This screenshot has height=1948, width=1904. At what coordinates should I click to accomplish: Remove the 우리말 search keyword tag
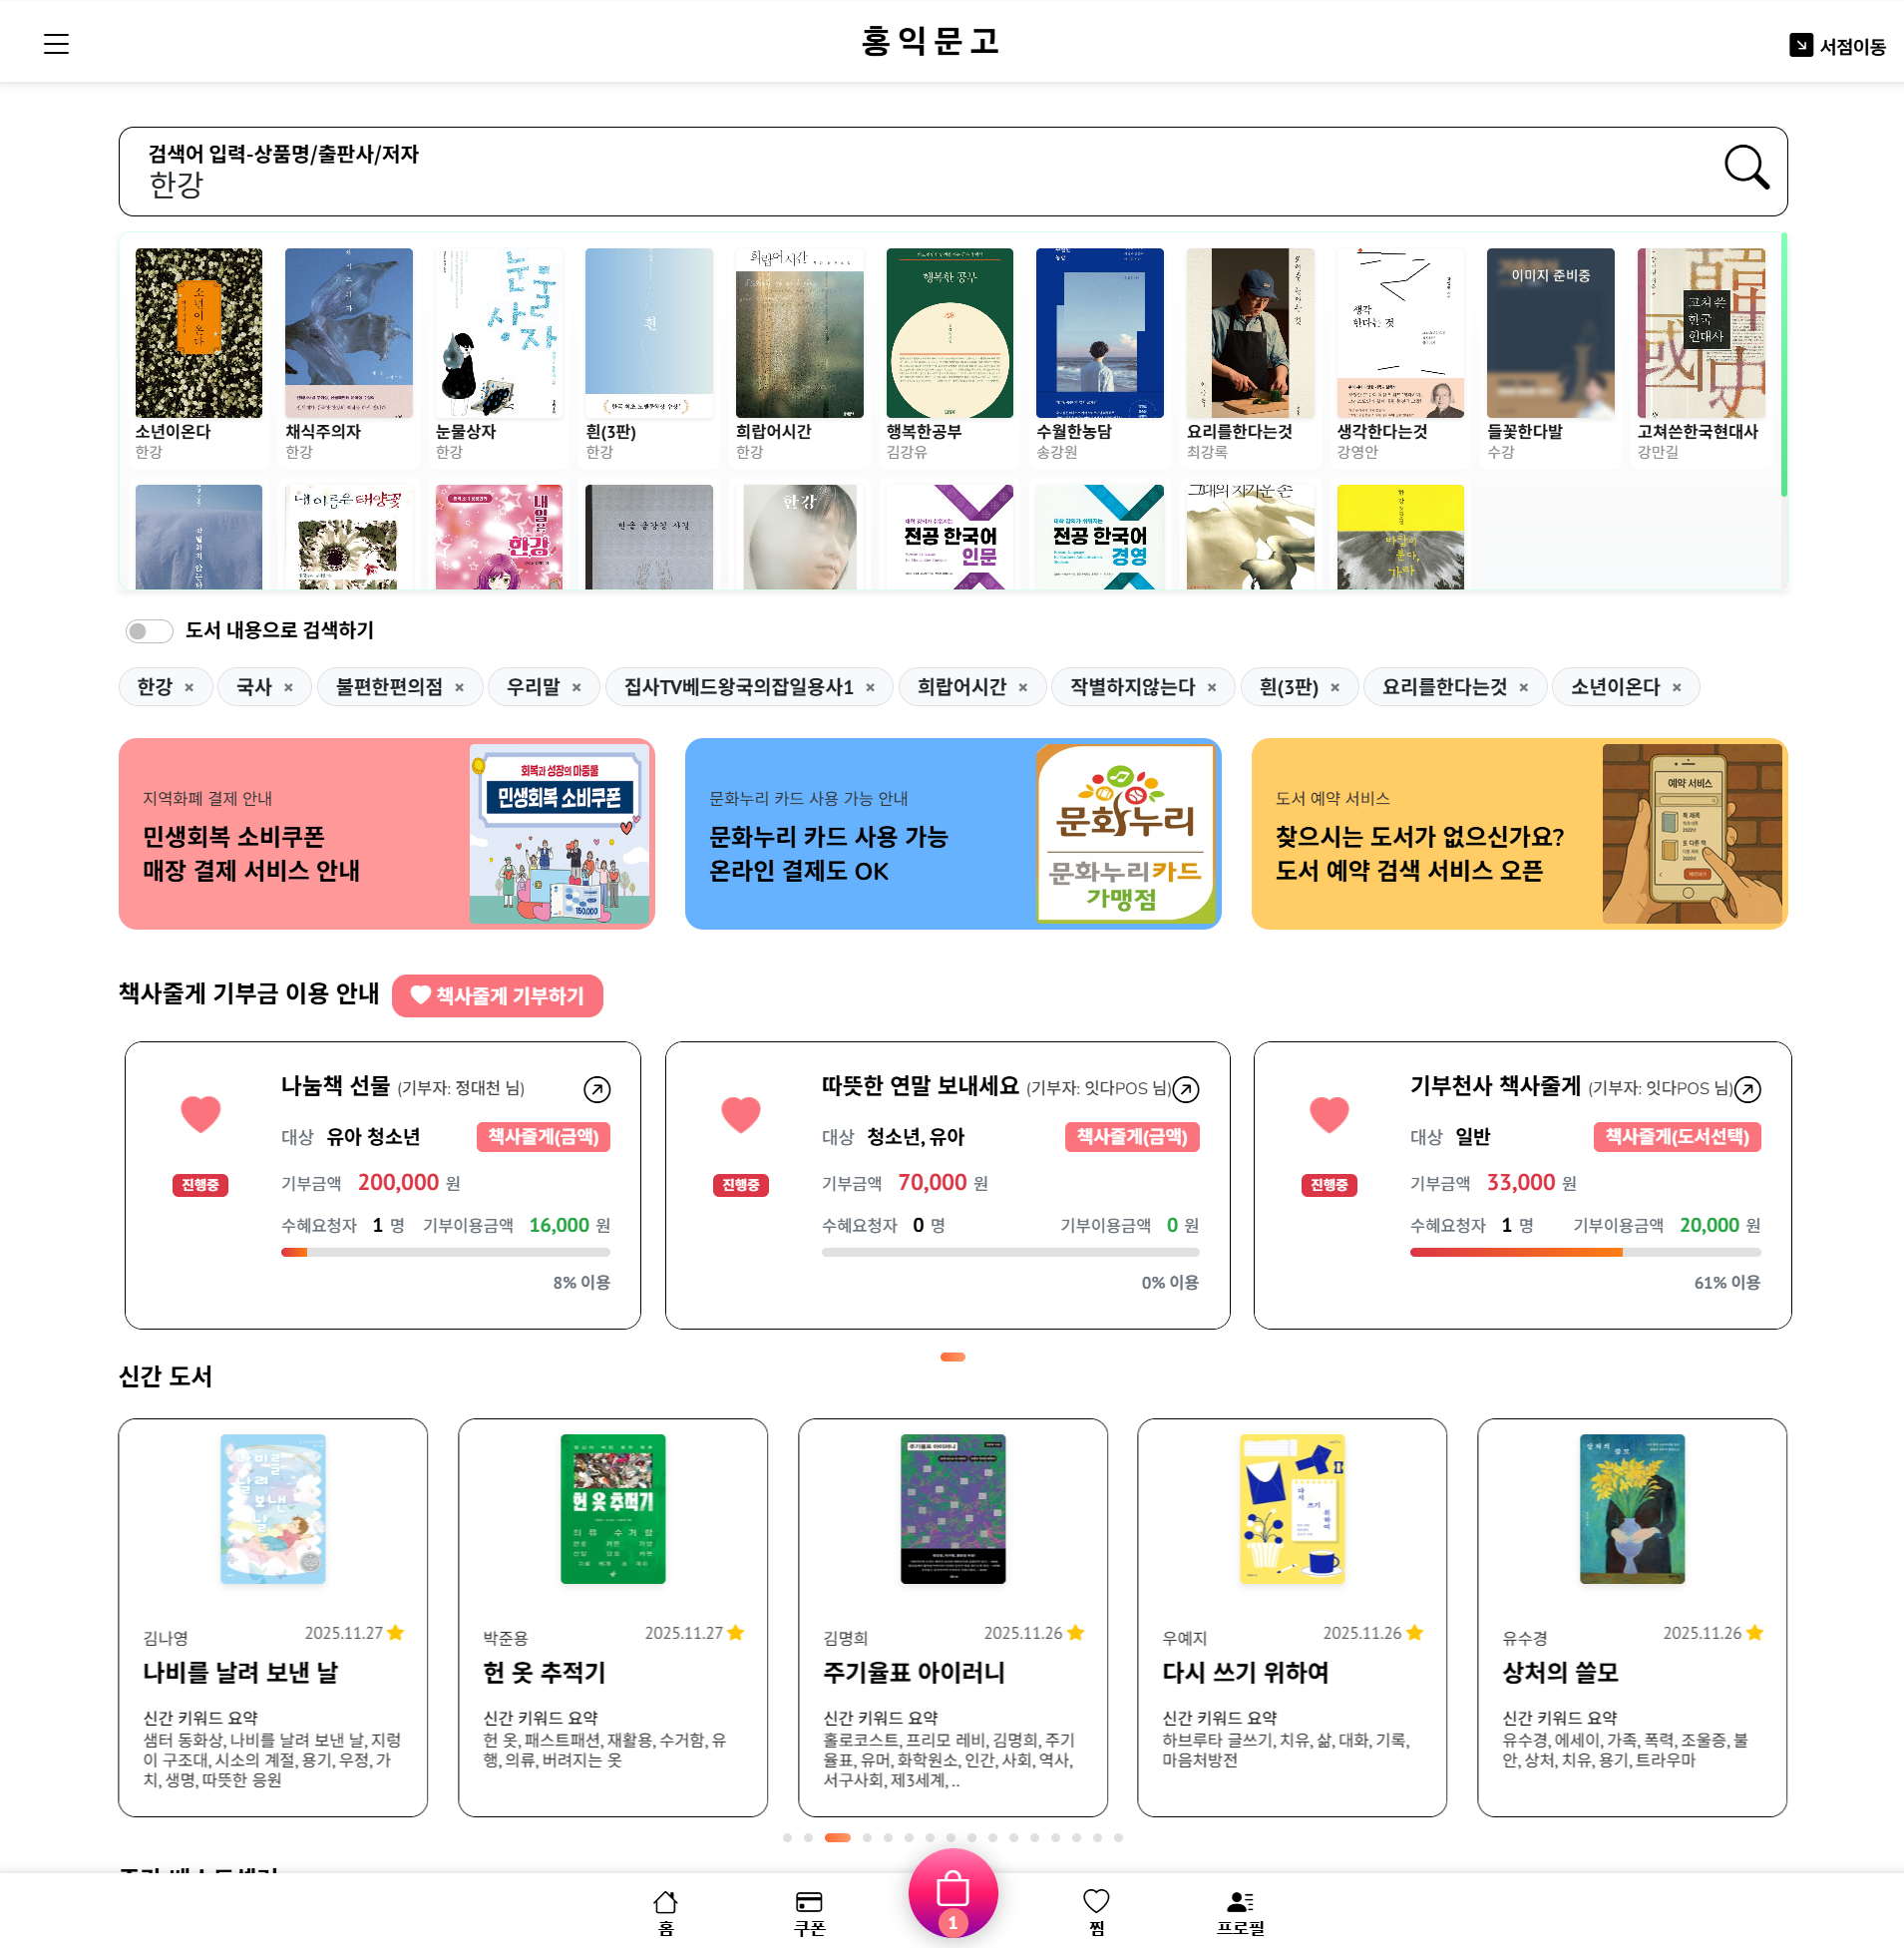click(x=576, y=687)
